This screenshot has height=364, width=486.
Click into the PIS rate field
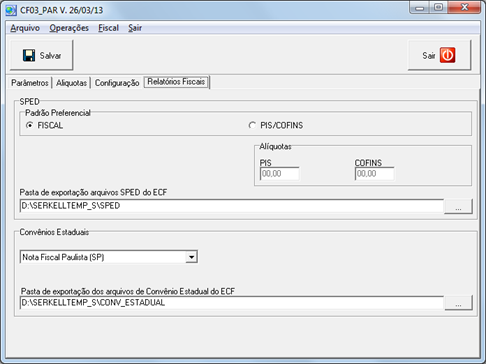tap(279, 174)
